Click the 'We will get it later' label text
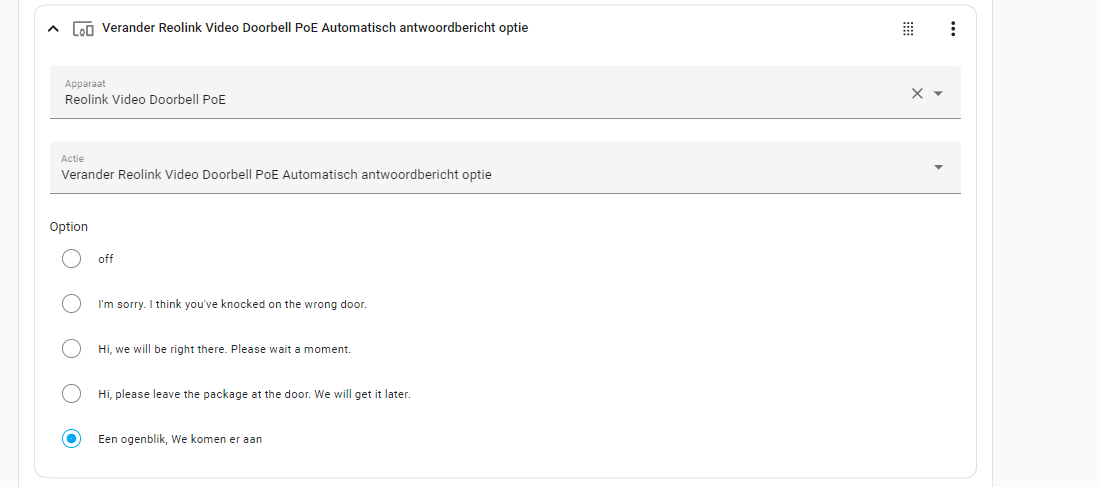The height and width of the screenshot is (487, 1100). click(x=363, y=394)
